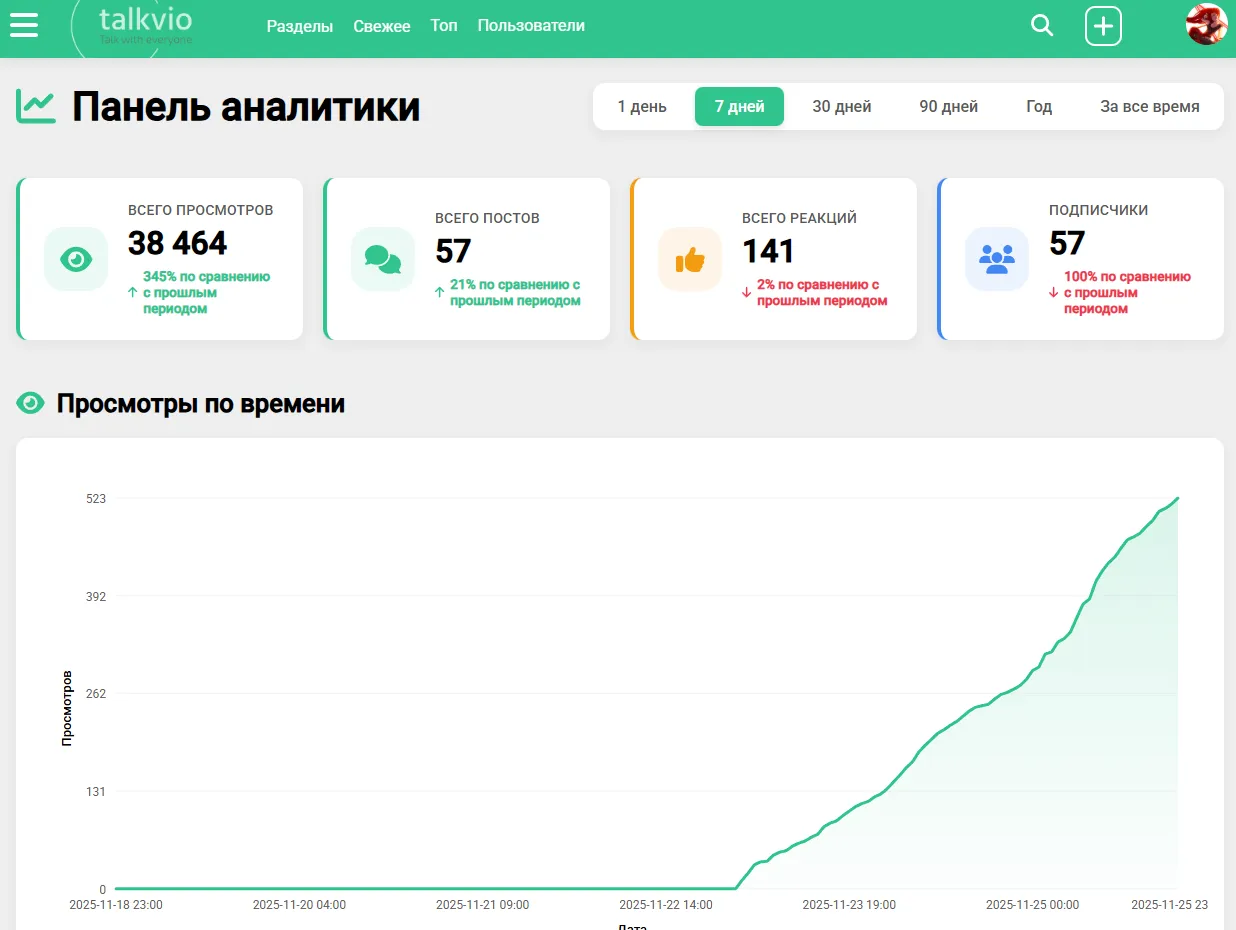Select the 1 день period
1236x930 pixels.
click(x=642, y=107)
